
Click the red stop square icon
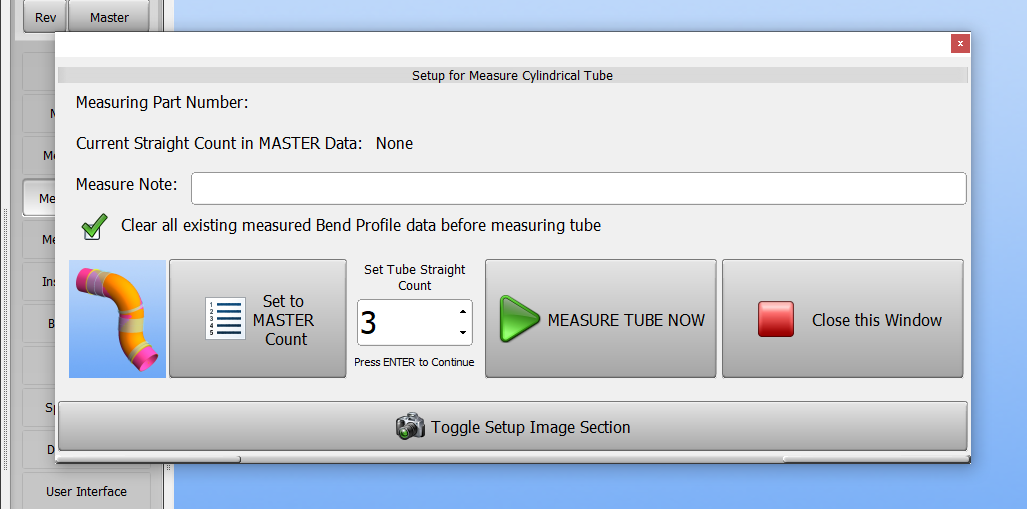coord(775,319)
